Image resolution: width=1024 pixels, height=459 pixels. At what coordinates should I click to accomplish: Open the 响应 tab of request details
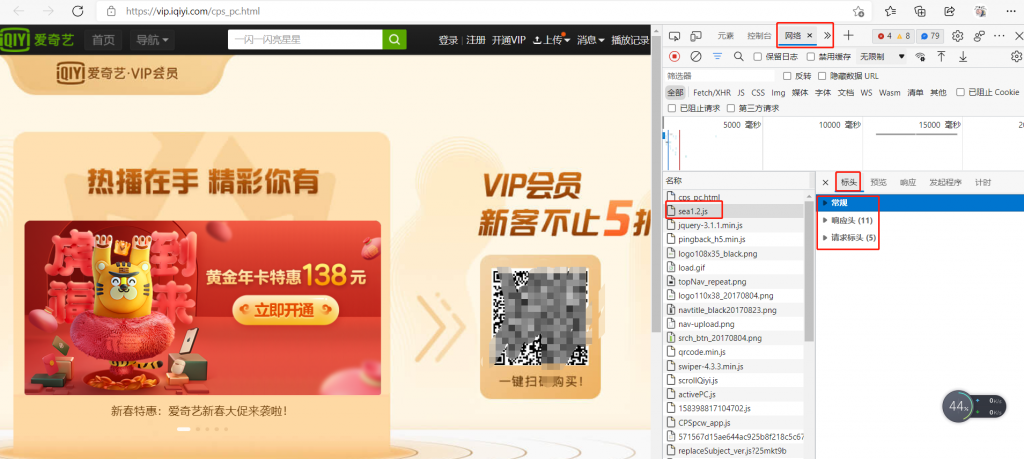[x=907, y=182]
